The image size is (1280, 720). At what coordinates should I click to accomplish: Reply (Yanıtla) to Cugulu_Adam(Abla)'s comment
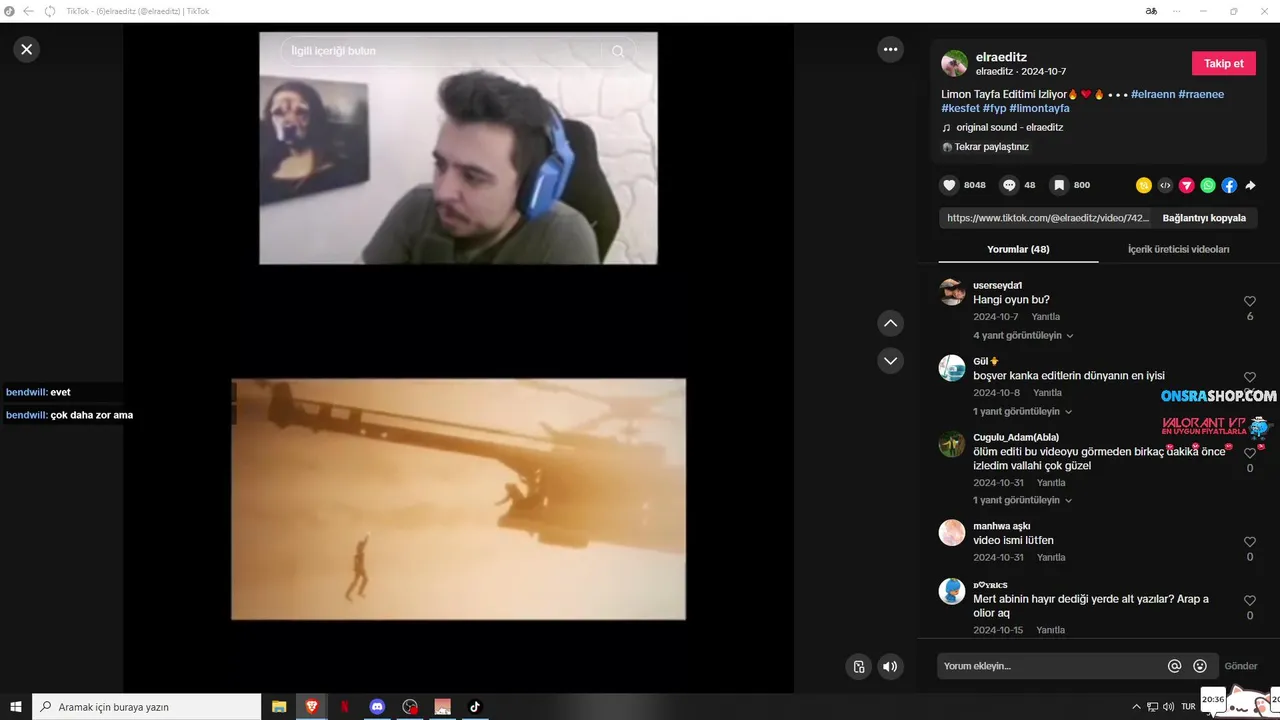coord(1051,482)
